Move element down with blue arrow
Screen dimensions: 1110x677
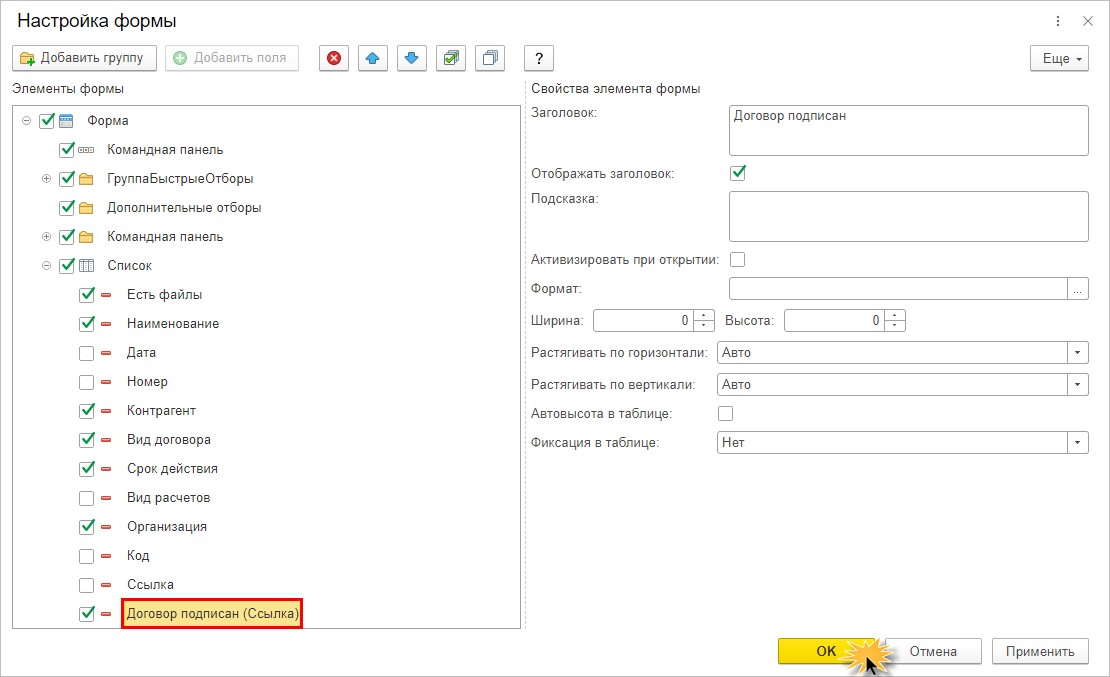point(411,58)
